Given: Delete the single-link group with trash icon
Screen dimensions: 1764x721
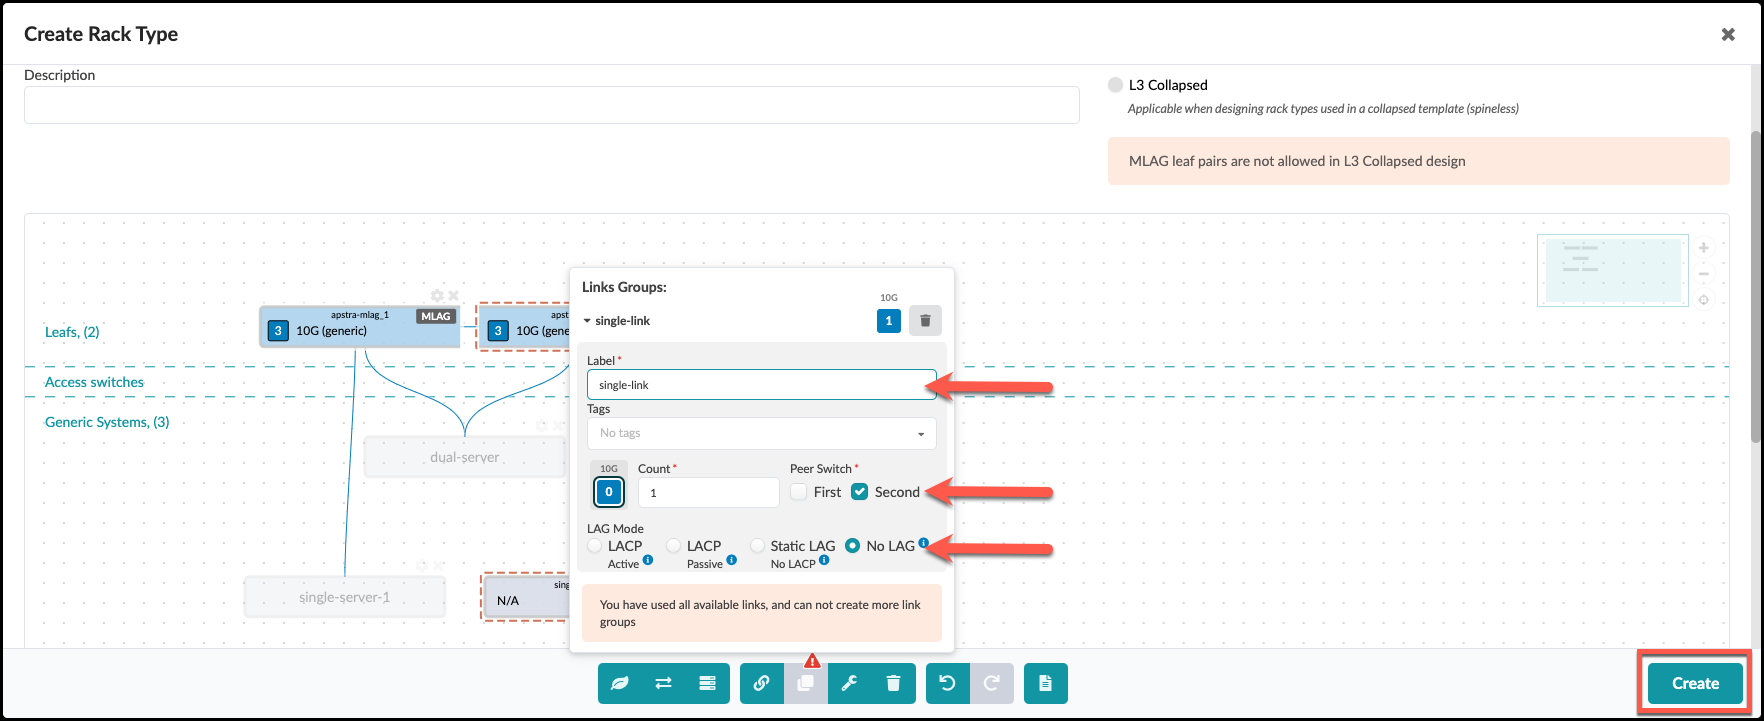Looking at the screenshot, I should click(925, 321).
